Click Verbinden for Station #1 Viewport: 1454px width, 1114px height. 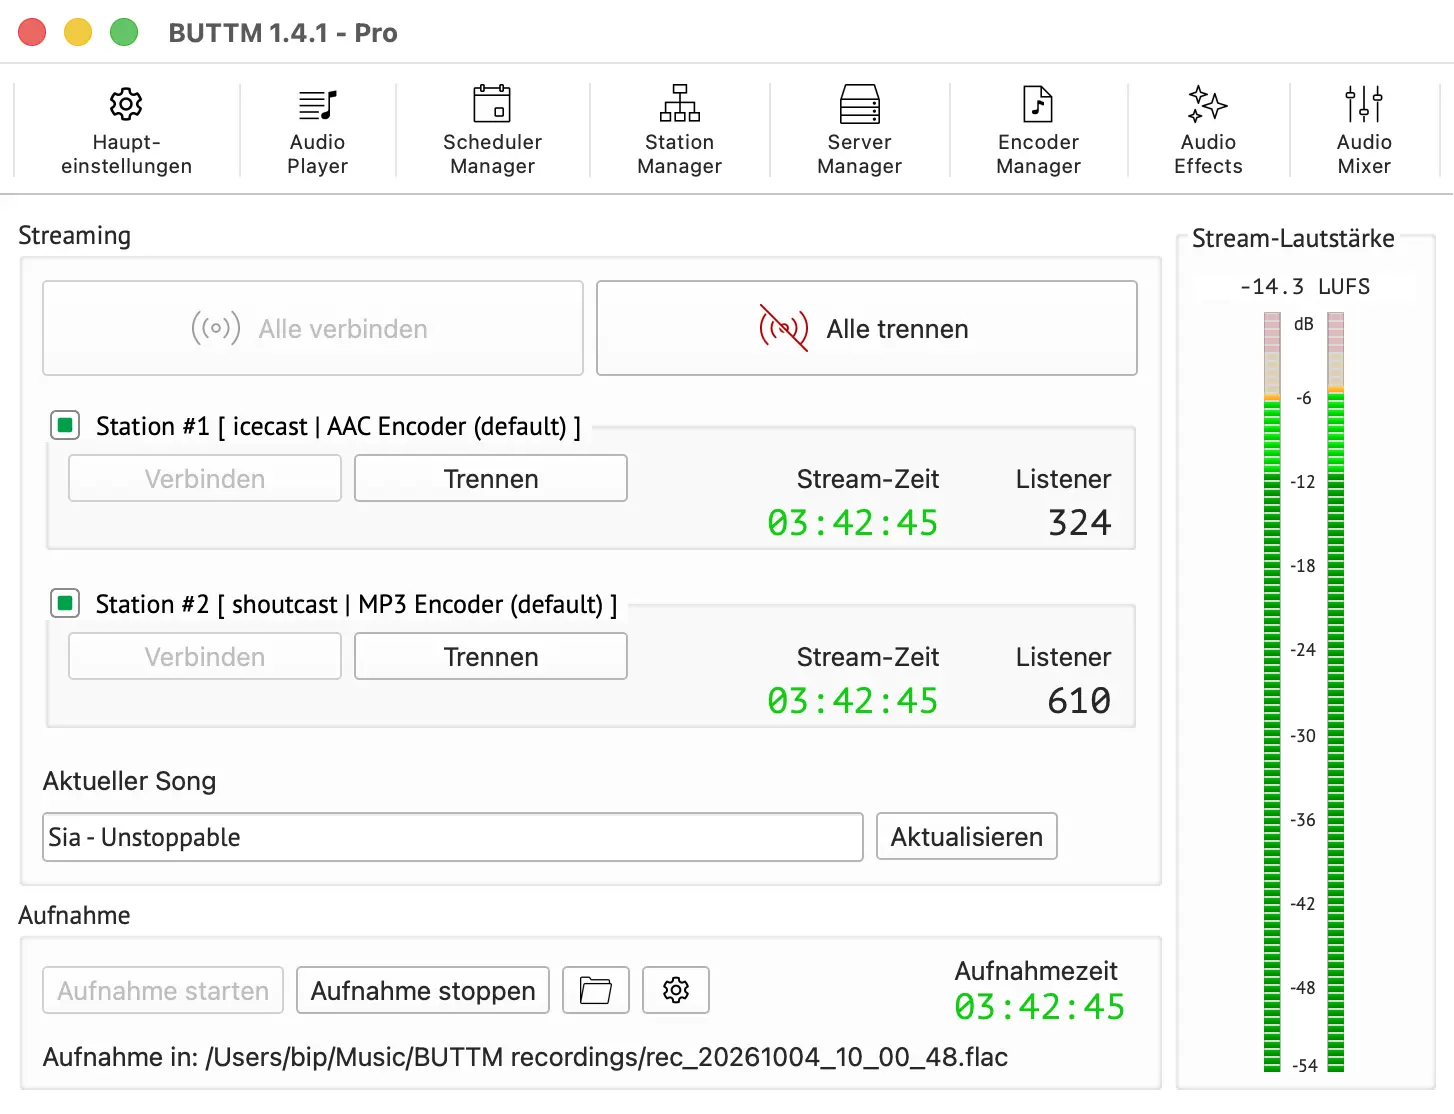(205, 478)
